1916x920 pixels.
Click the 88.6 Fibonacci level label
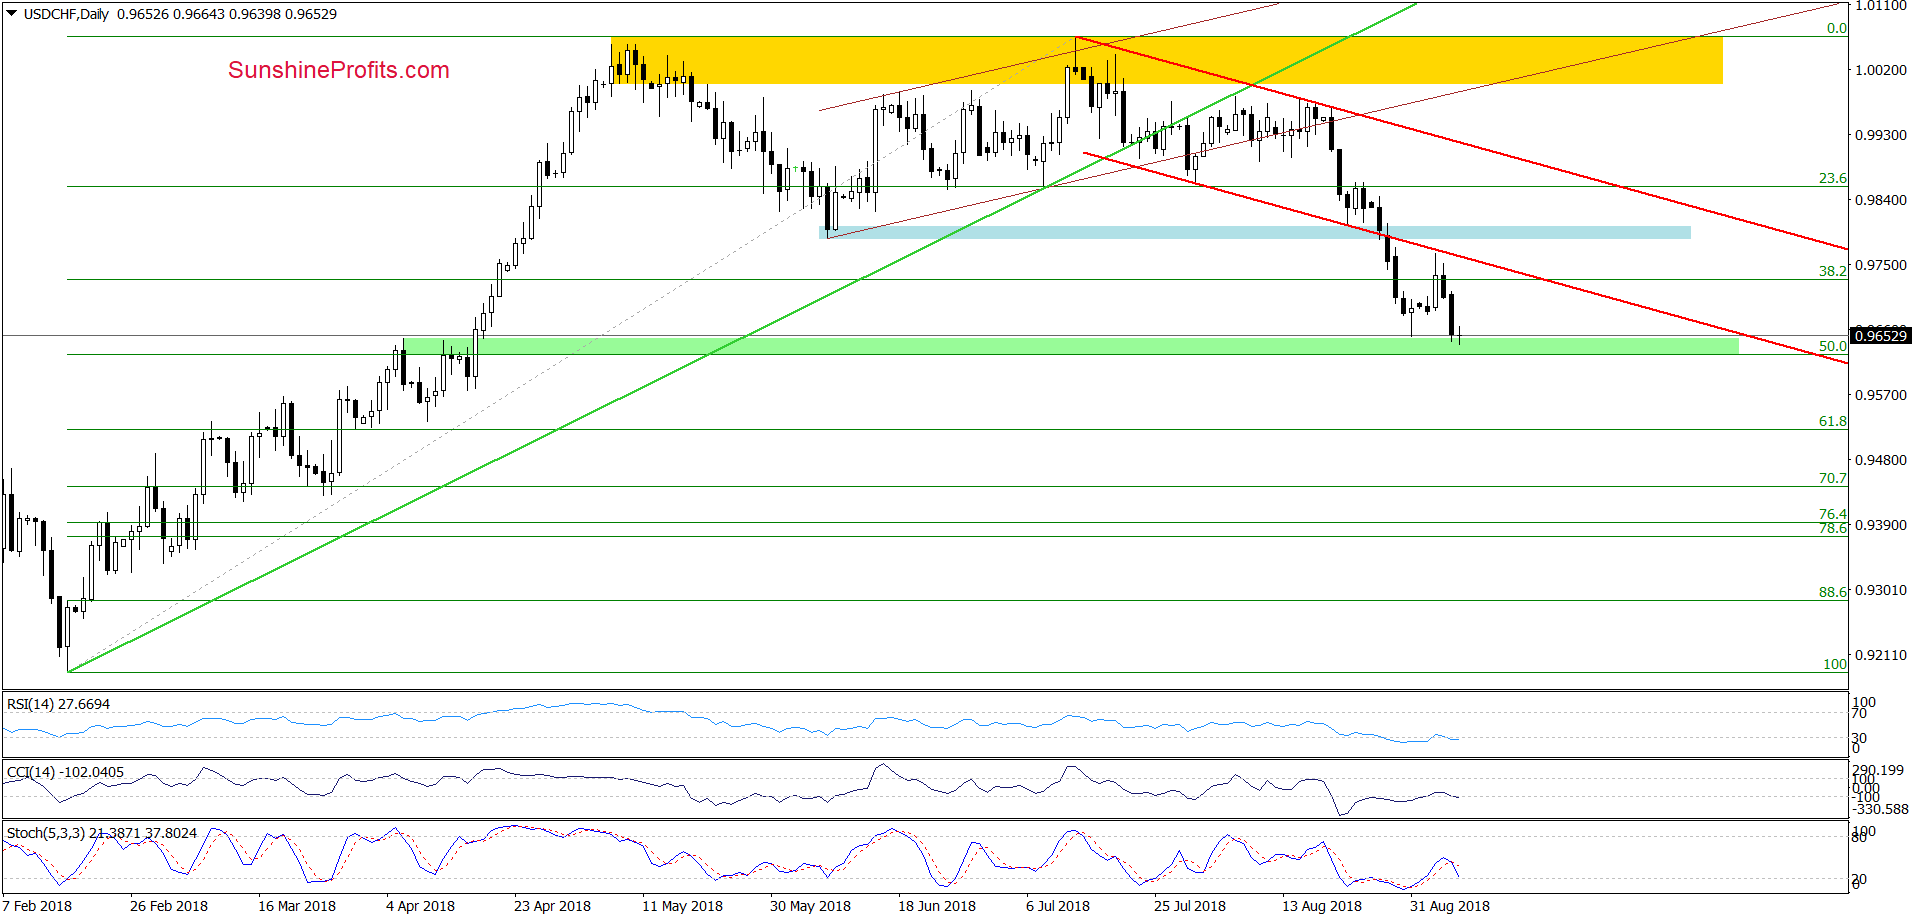click(1832, 592)
